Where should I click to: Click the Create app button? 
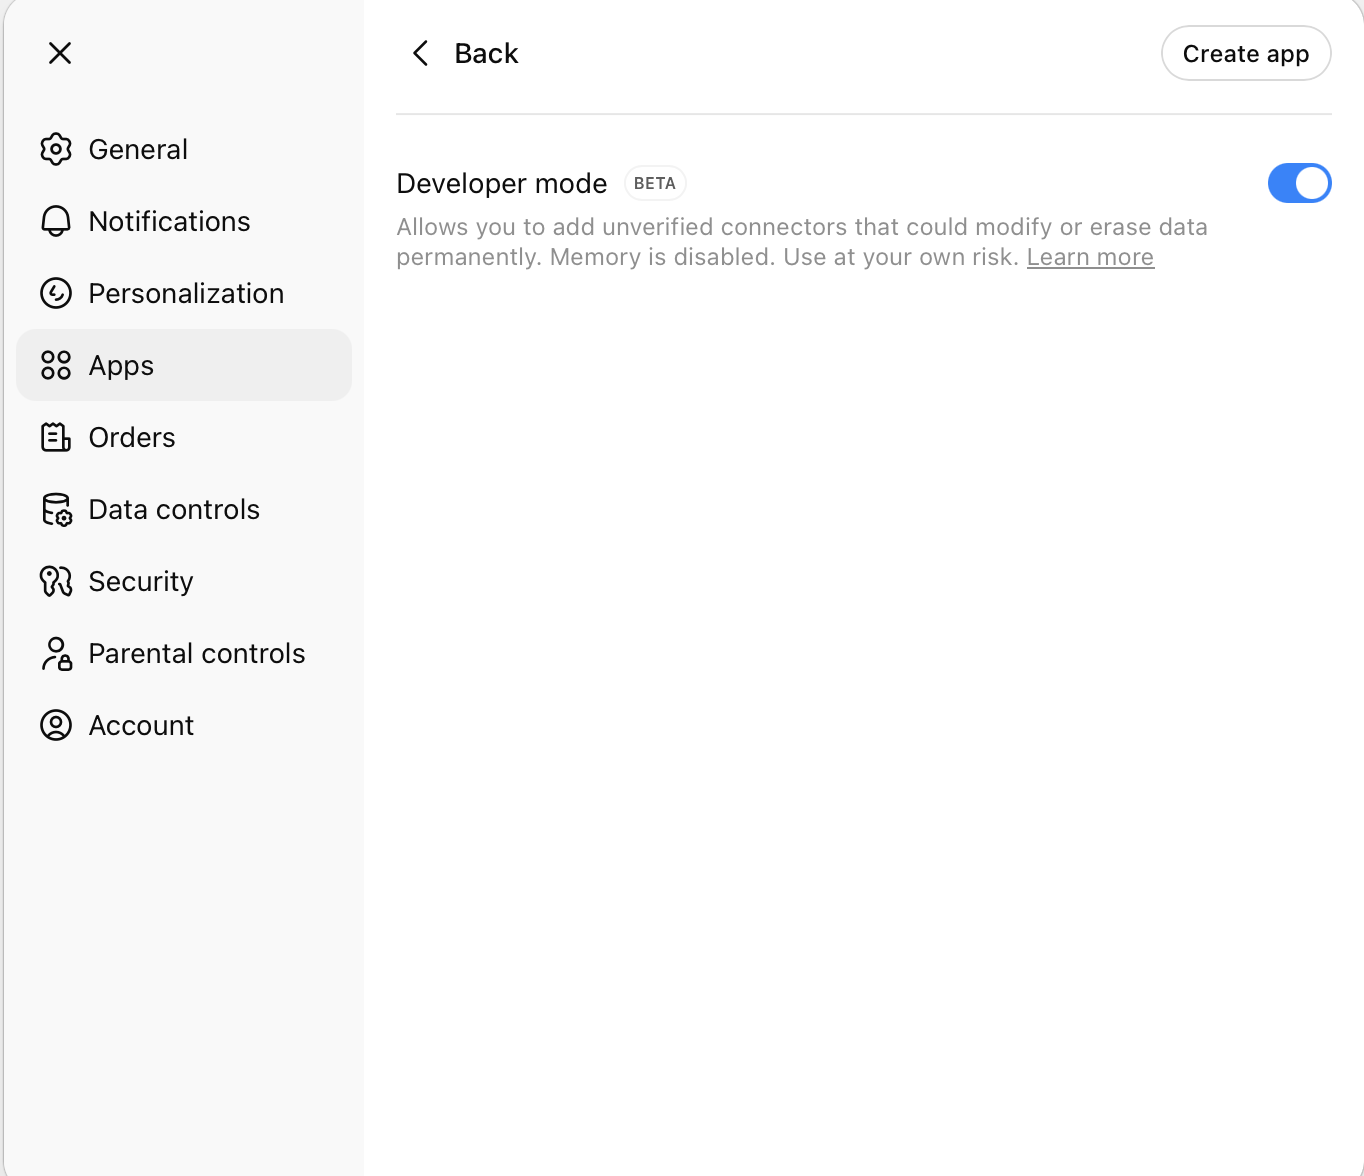point(1245,53)
